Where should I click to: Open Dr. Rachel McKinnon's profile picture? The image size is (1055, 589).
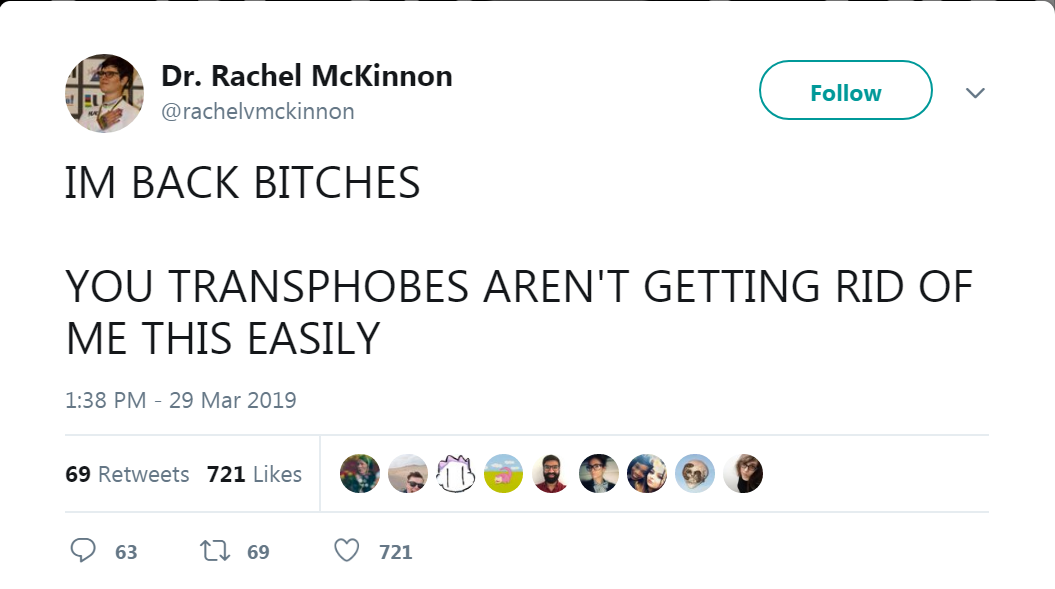[105, 93]
